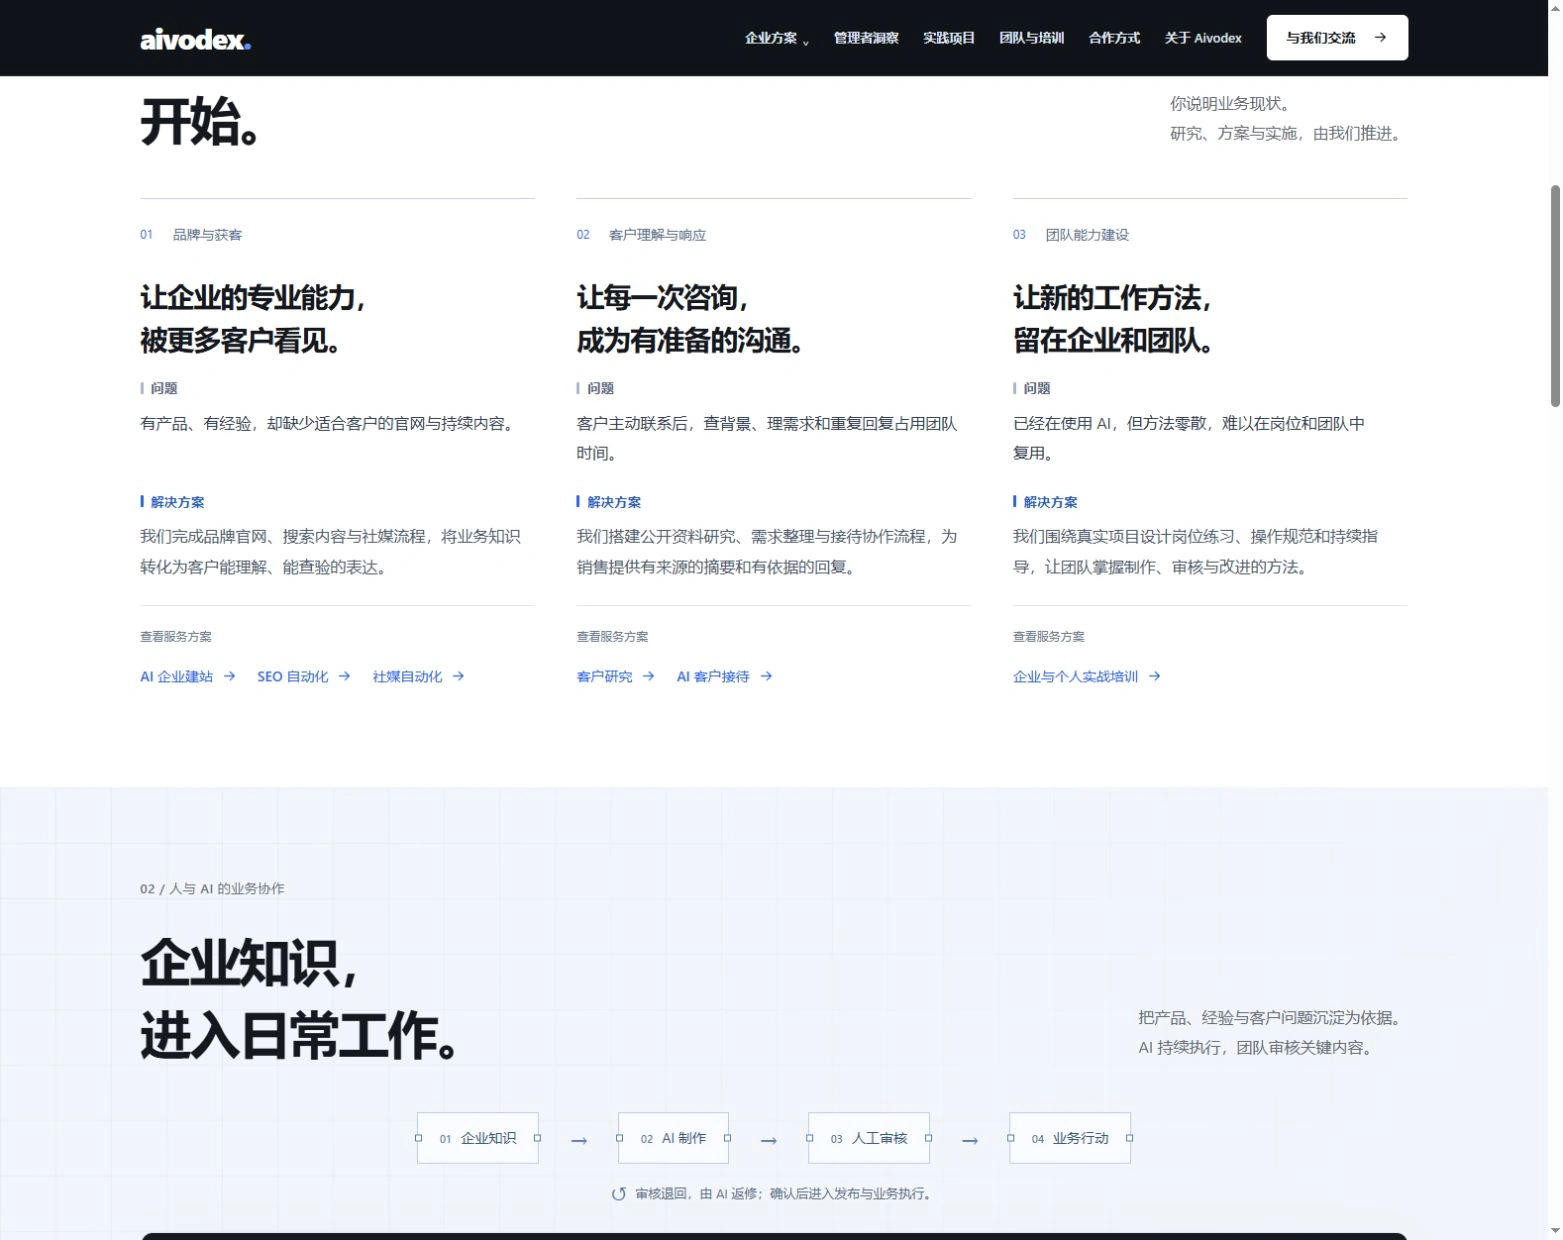This screenshot has height=1240, width=1563.
Task: Click the label 02 / 人与 AI 的业务协作
Action: (x=212, y=889)
